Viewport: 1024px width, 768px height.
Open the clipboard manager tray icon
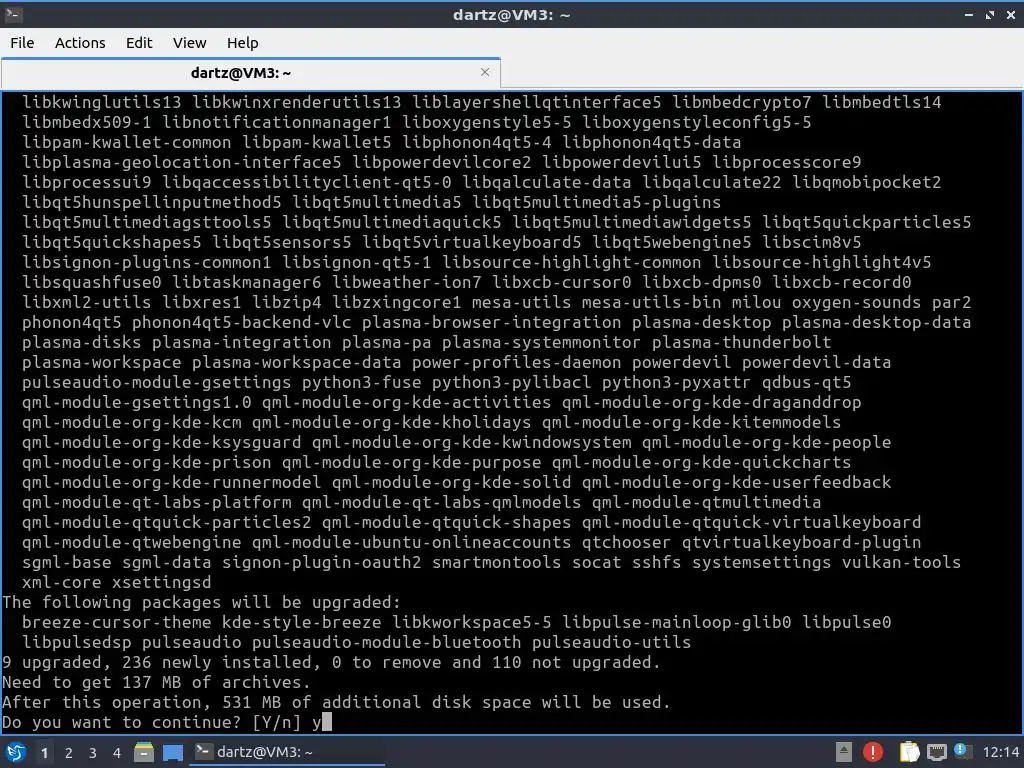tap(909, 752)
